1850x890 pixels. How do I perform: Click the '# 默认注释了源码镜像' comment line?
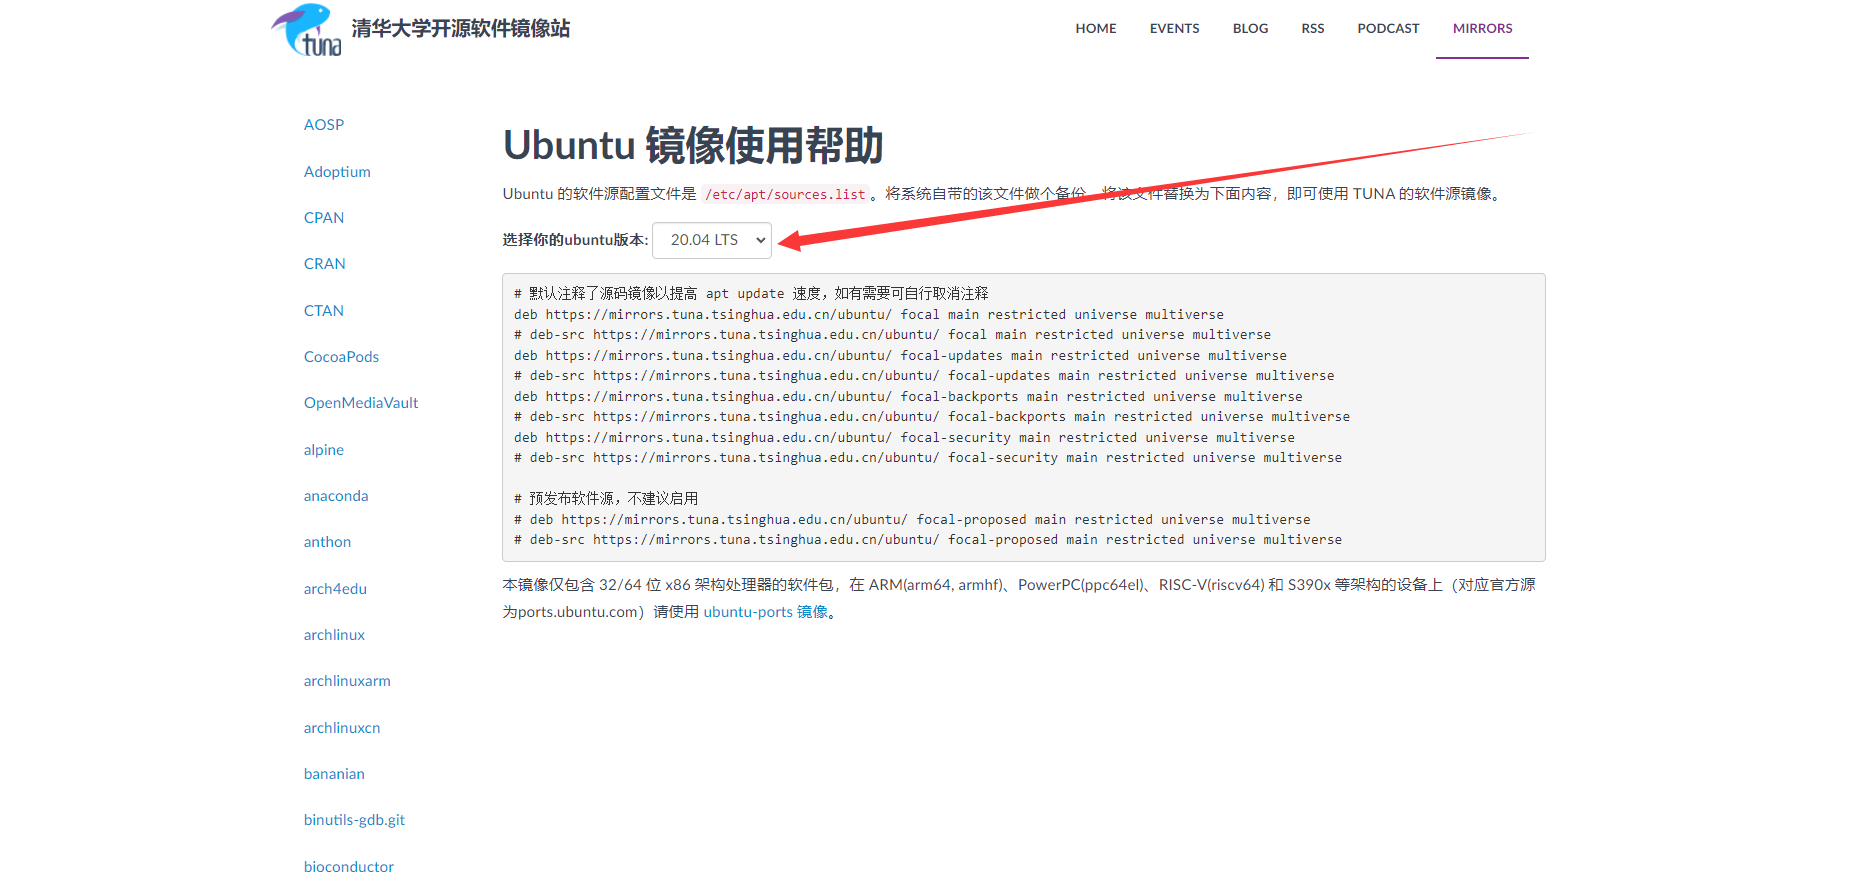click(x=751, y=293)
